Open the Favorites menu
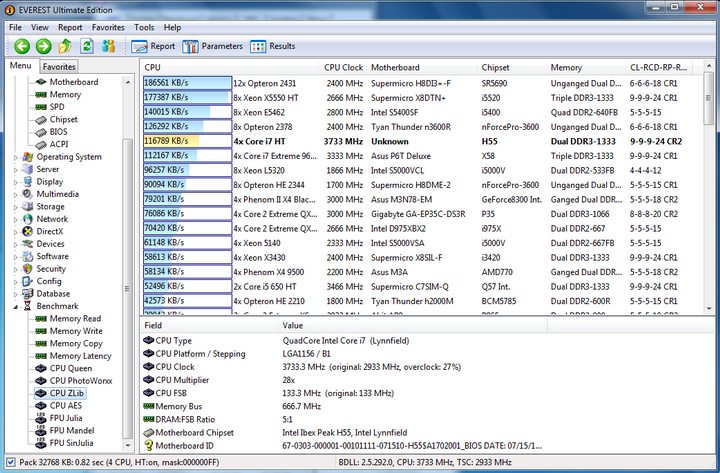The image size is (720, 473). [108, 28]
